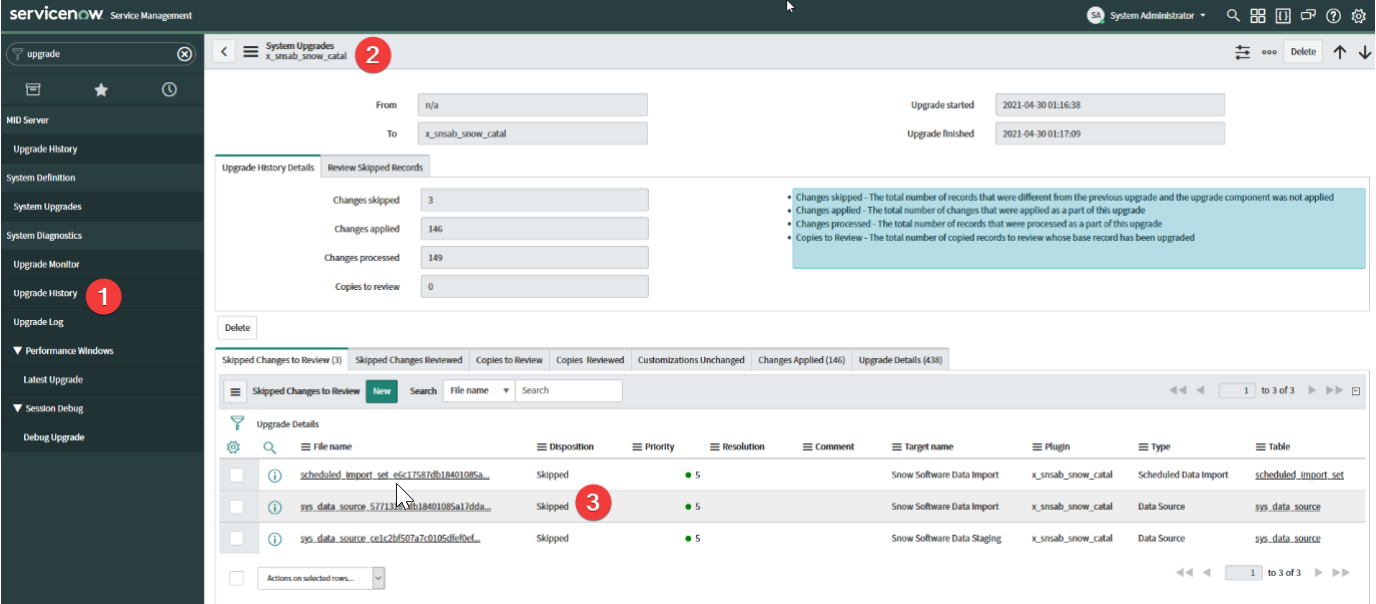Toggle the list filter funnel icon
This screenshot has width=1376, height=604.
coord(237,423)
